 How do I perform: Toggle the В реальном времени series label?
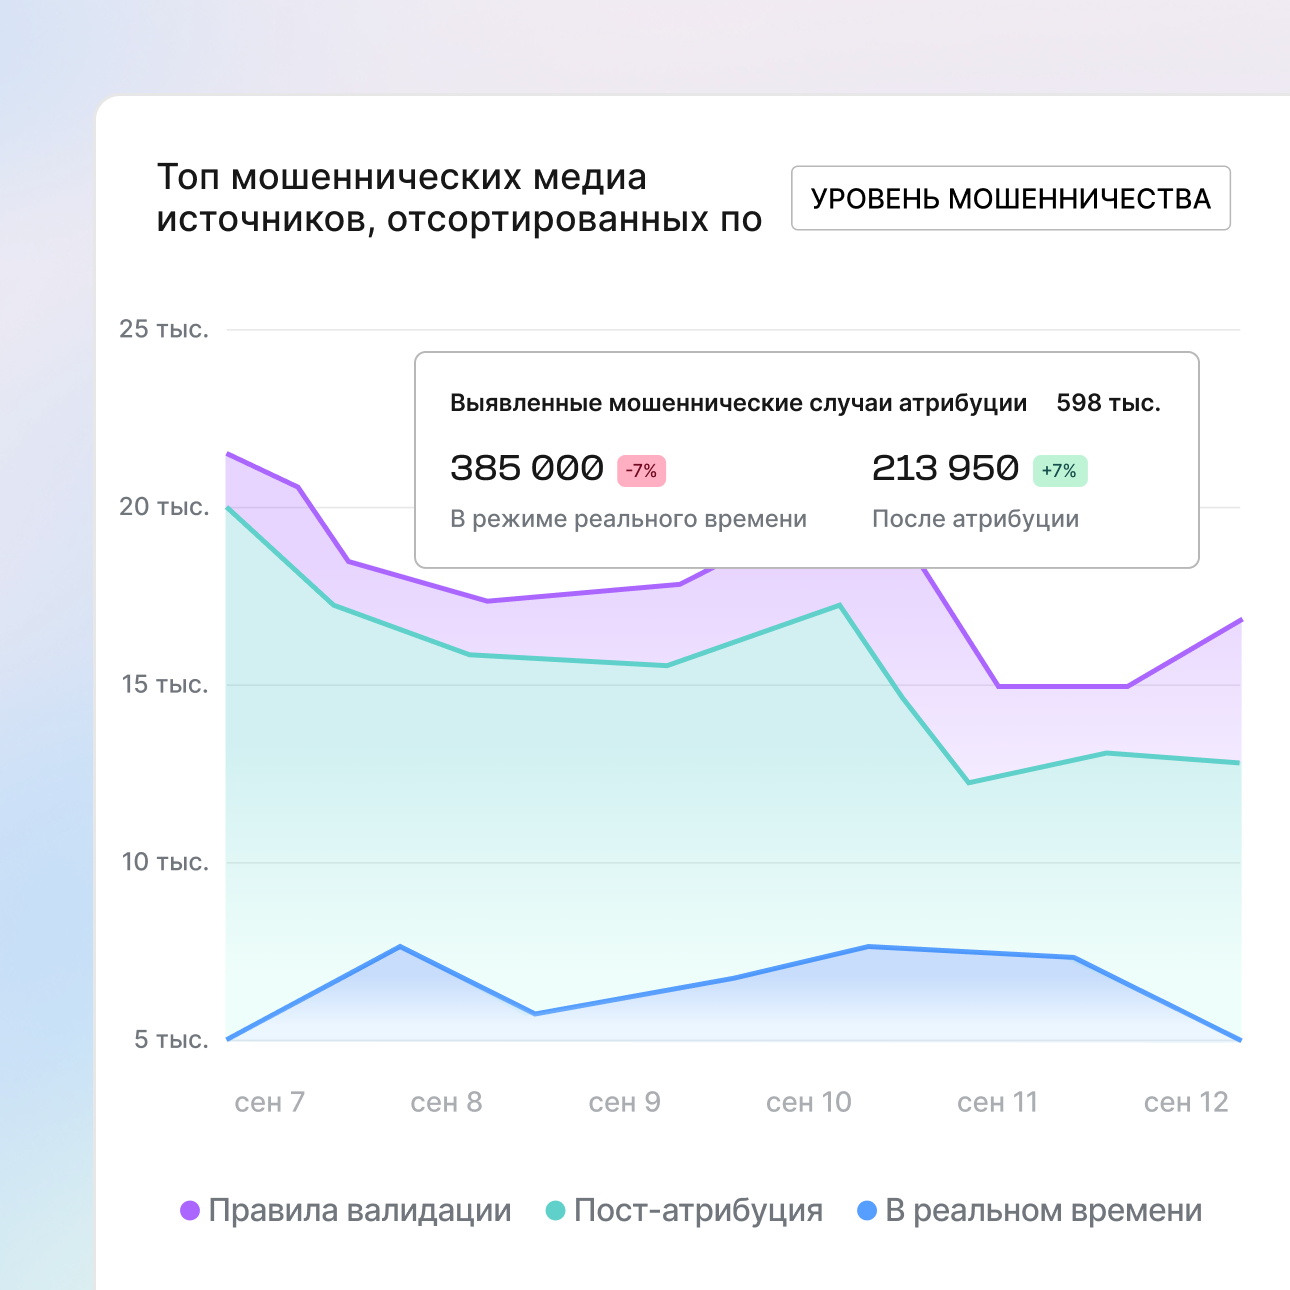tap(1043, 1211)
